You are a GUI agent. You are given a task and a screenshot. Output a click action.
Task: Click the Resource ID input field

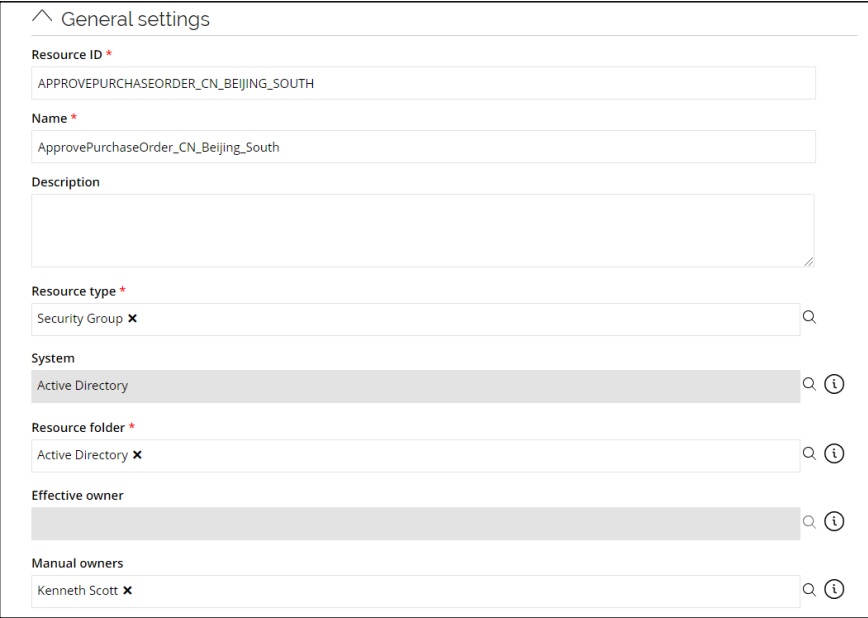(x=423, y=84)
